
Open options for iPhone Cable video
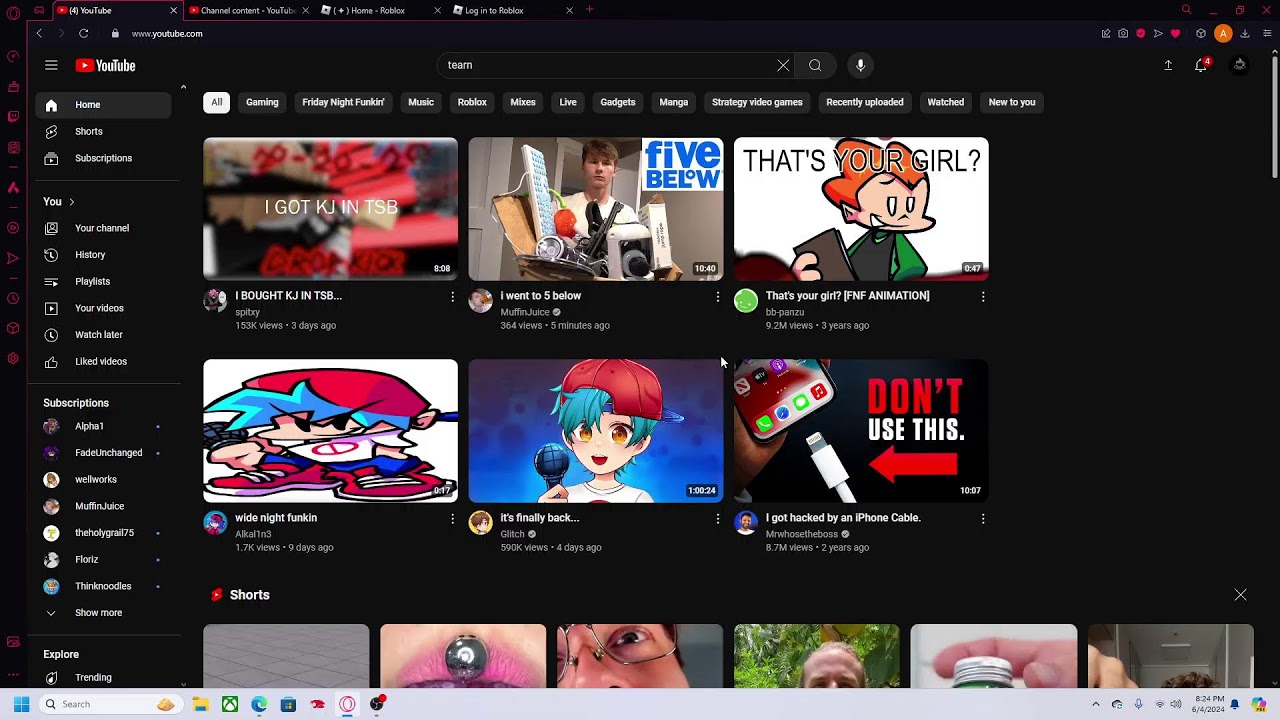[983, 518]
